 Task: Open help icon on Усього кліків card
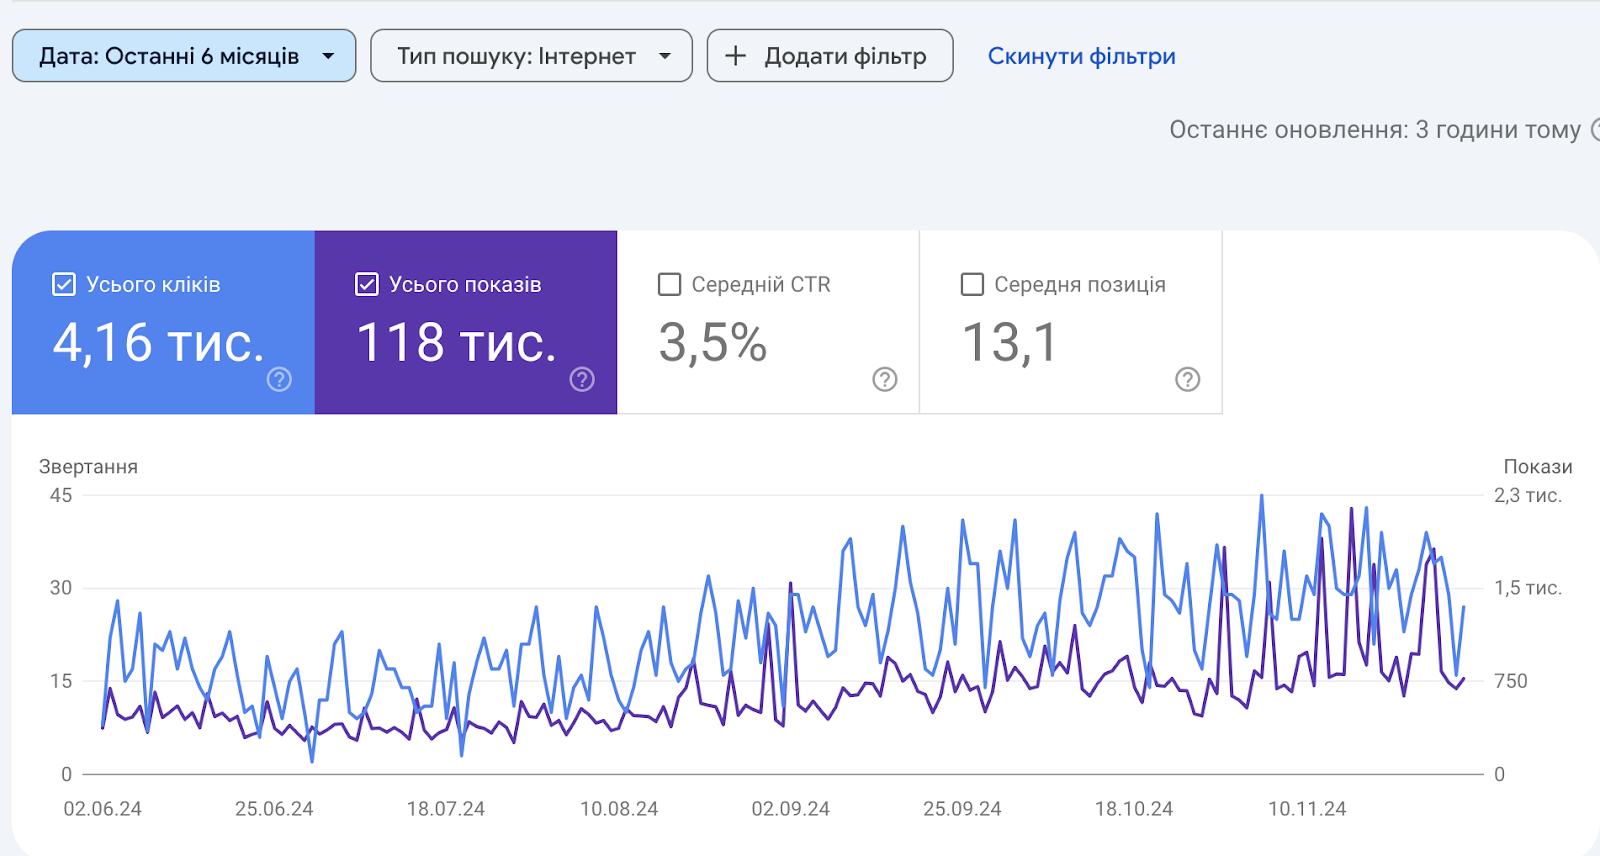click(x=279, y=379)
